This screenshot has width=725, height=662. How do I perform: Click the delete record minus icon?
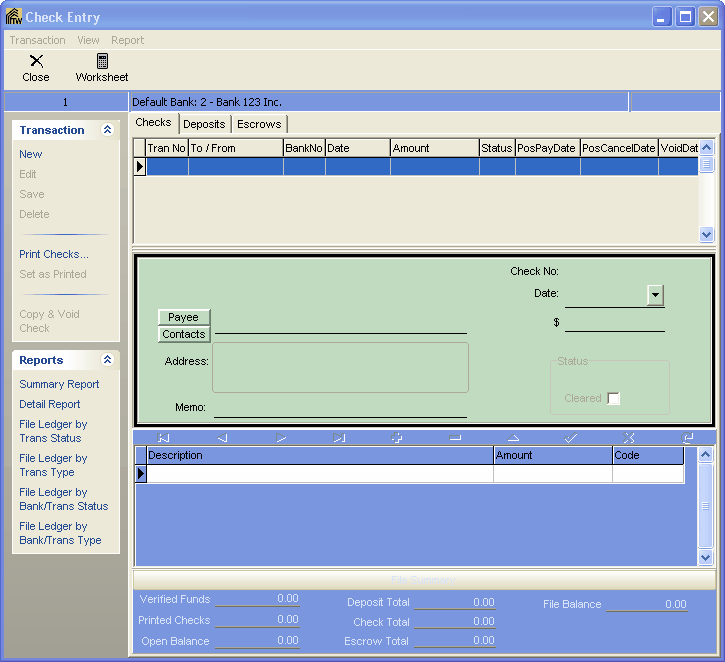pyautogui.click(x=455, y=438)
